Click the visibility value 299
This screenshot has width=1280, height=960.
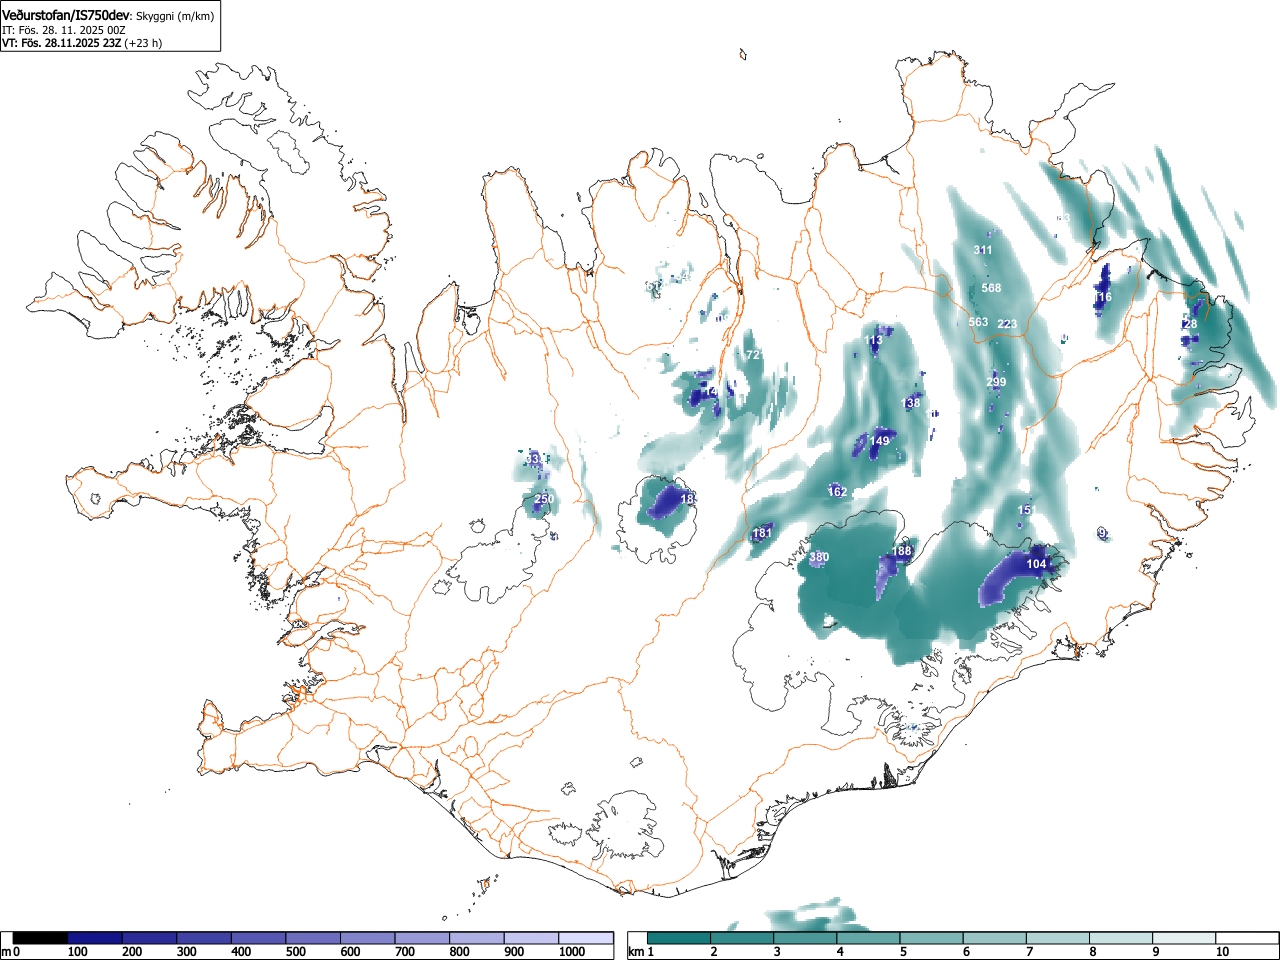pos(996,382)
